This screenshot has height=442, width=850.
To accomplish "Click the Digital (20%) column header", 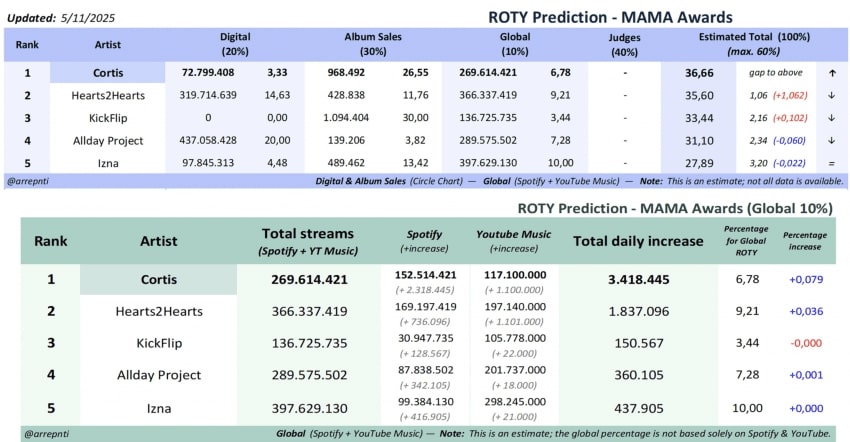I will pos(236,44).
